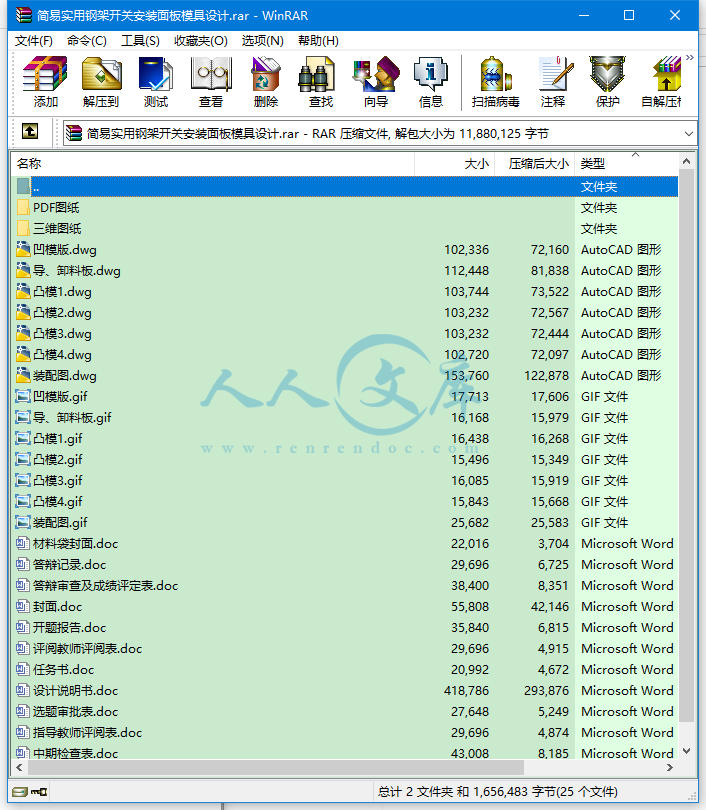Select the 凹模版.dwg file icon
706x810 pixels.
pos(23,250)
